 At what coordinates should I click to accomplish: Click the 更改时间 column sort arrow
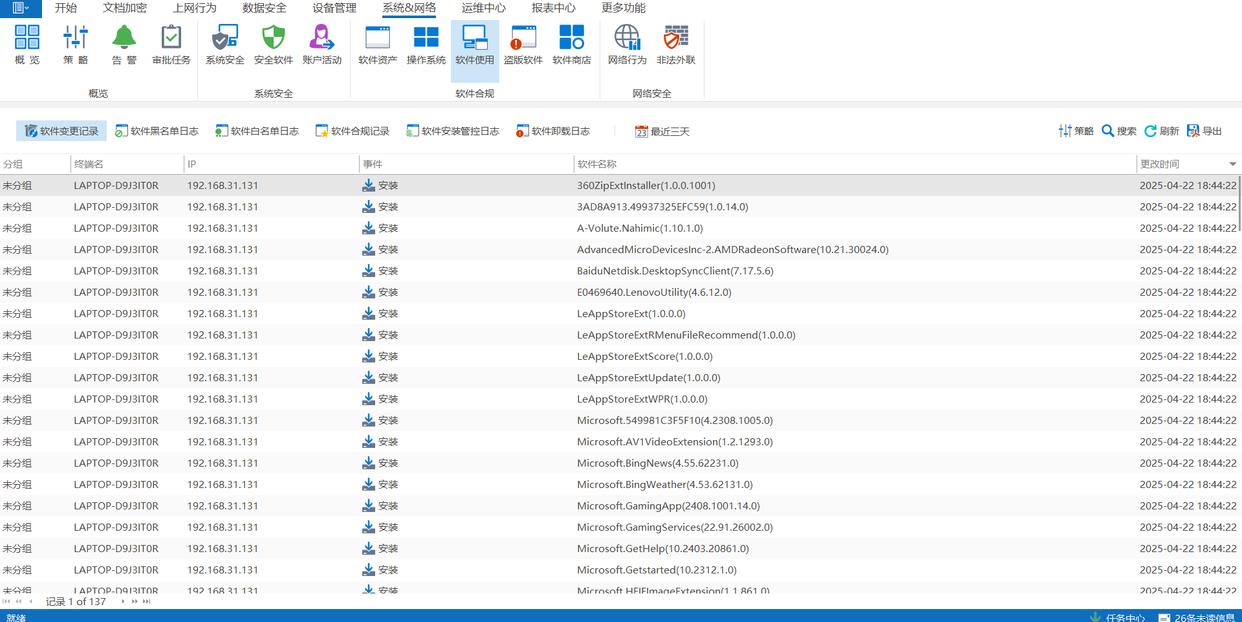1232,164
